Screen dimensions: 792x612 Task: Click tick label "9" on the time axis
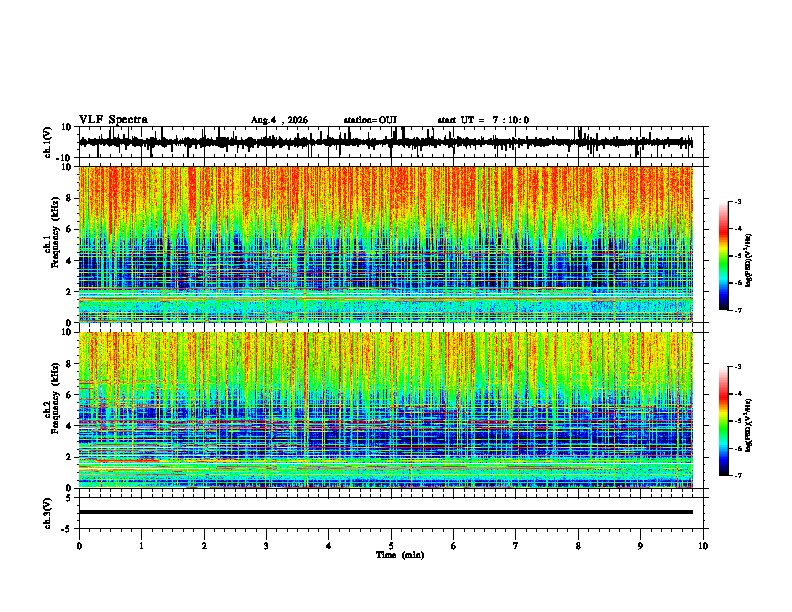point(640,546)
